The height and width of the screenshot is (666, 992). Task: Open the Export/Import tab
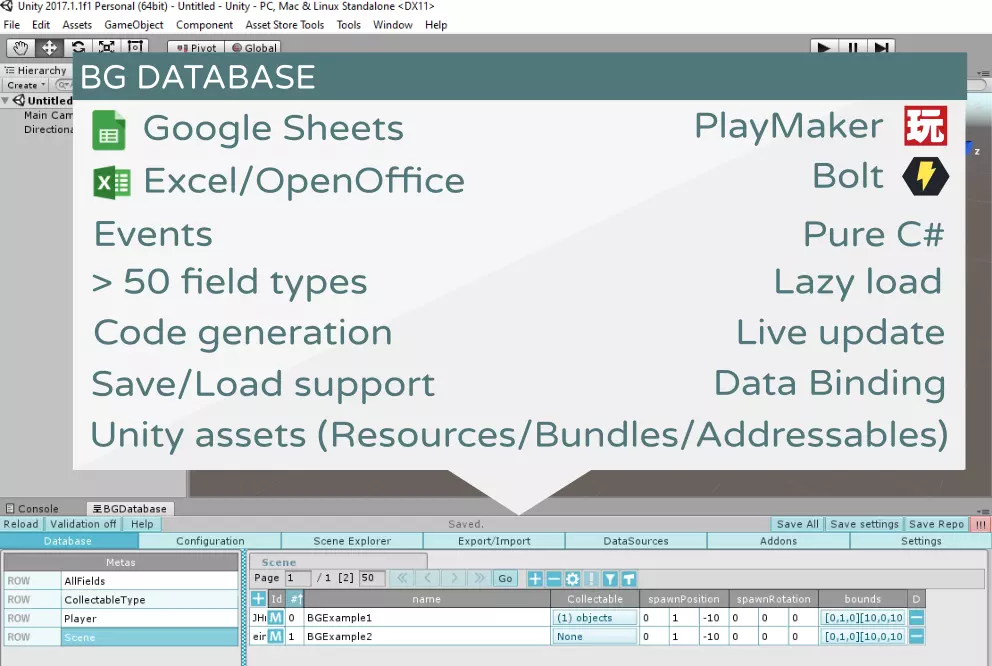coord(494,541)
